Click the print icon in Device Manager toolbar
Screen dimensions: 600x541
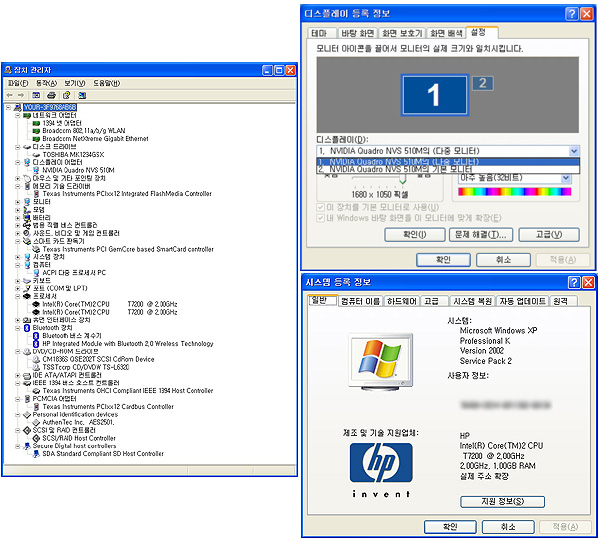[x=52, y=95]
